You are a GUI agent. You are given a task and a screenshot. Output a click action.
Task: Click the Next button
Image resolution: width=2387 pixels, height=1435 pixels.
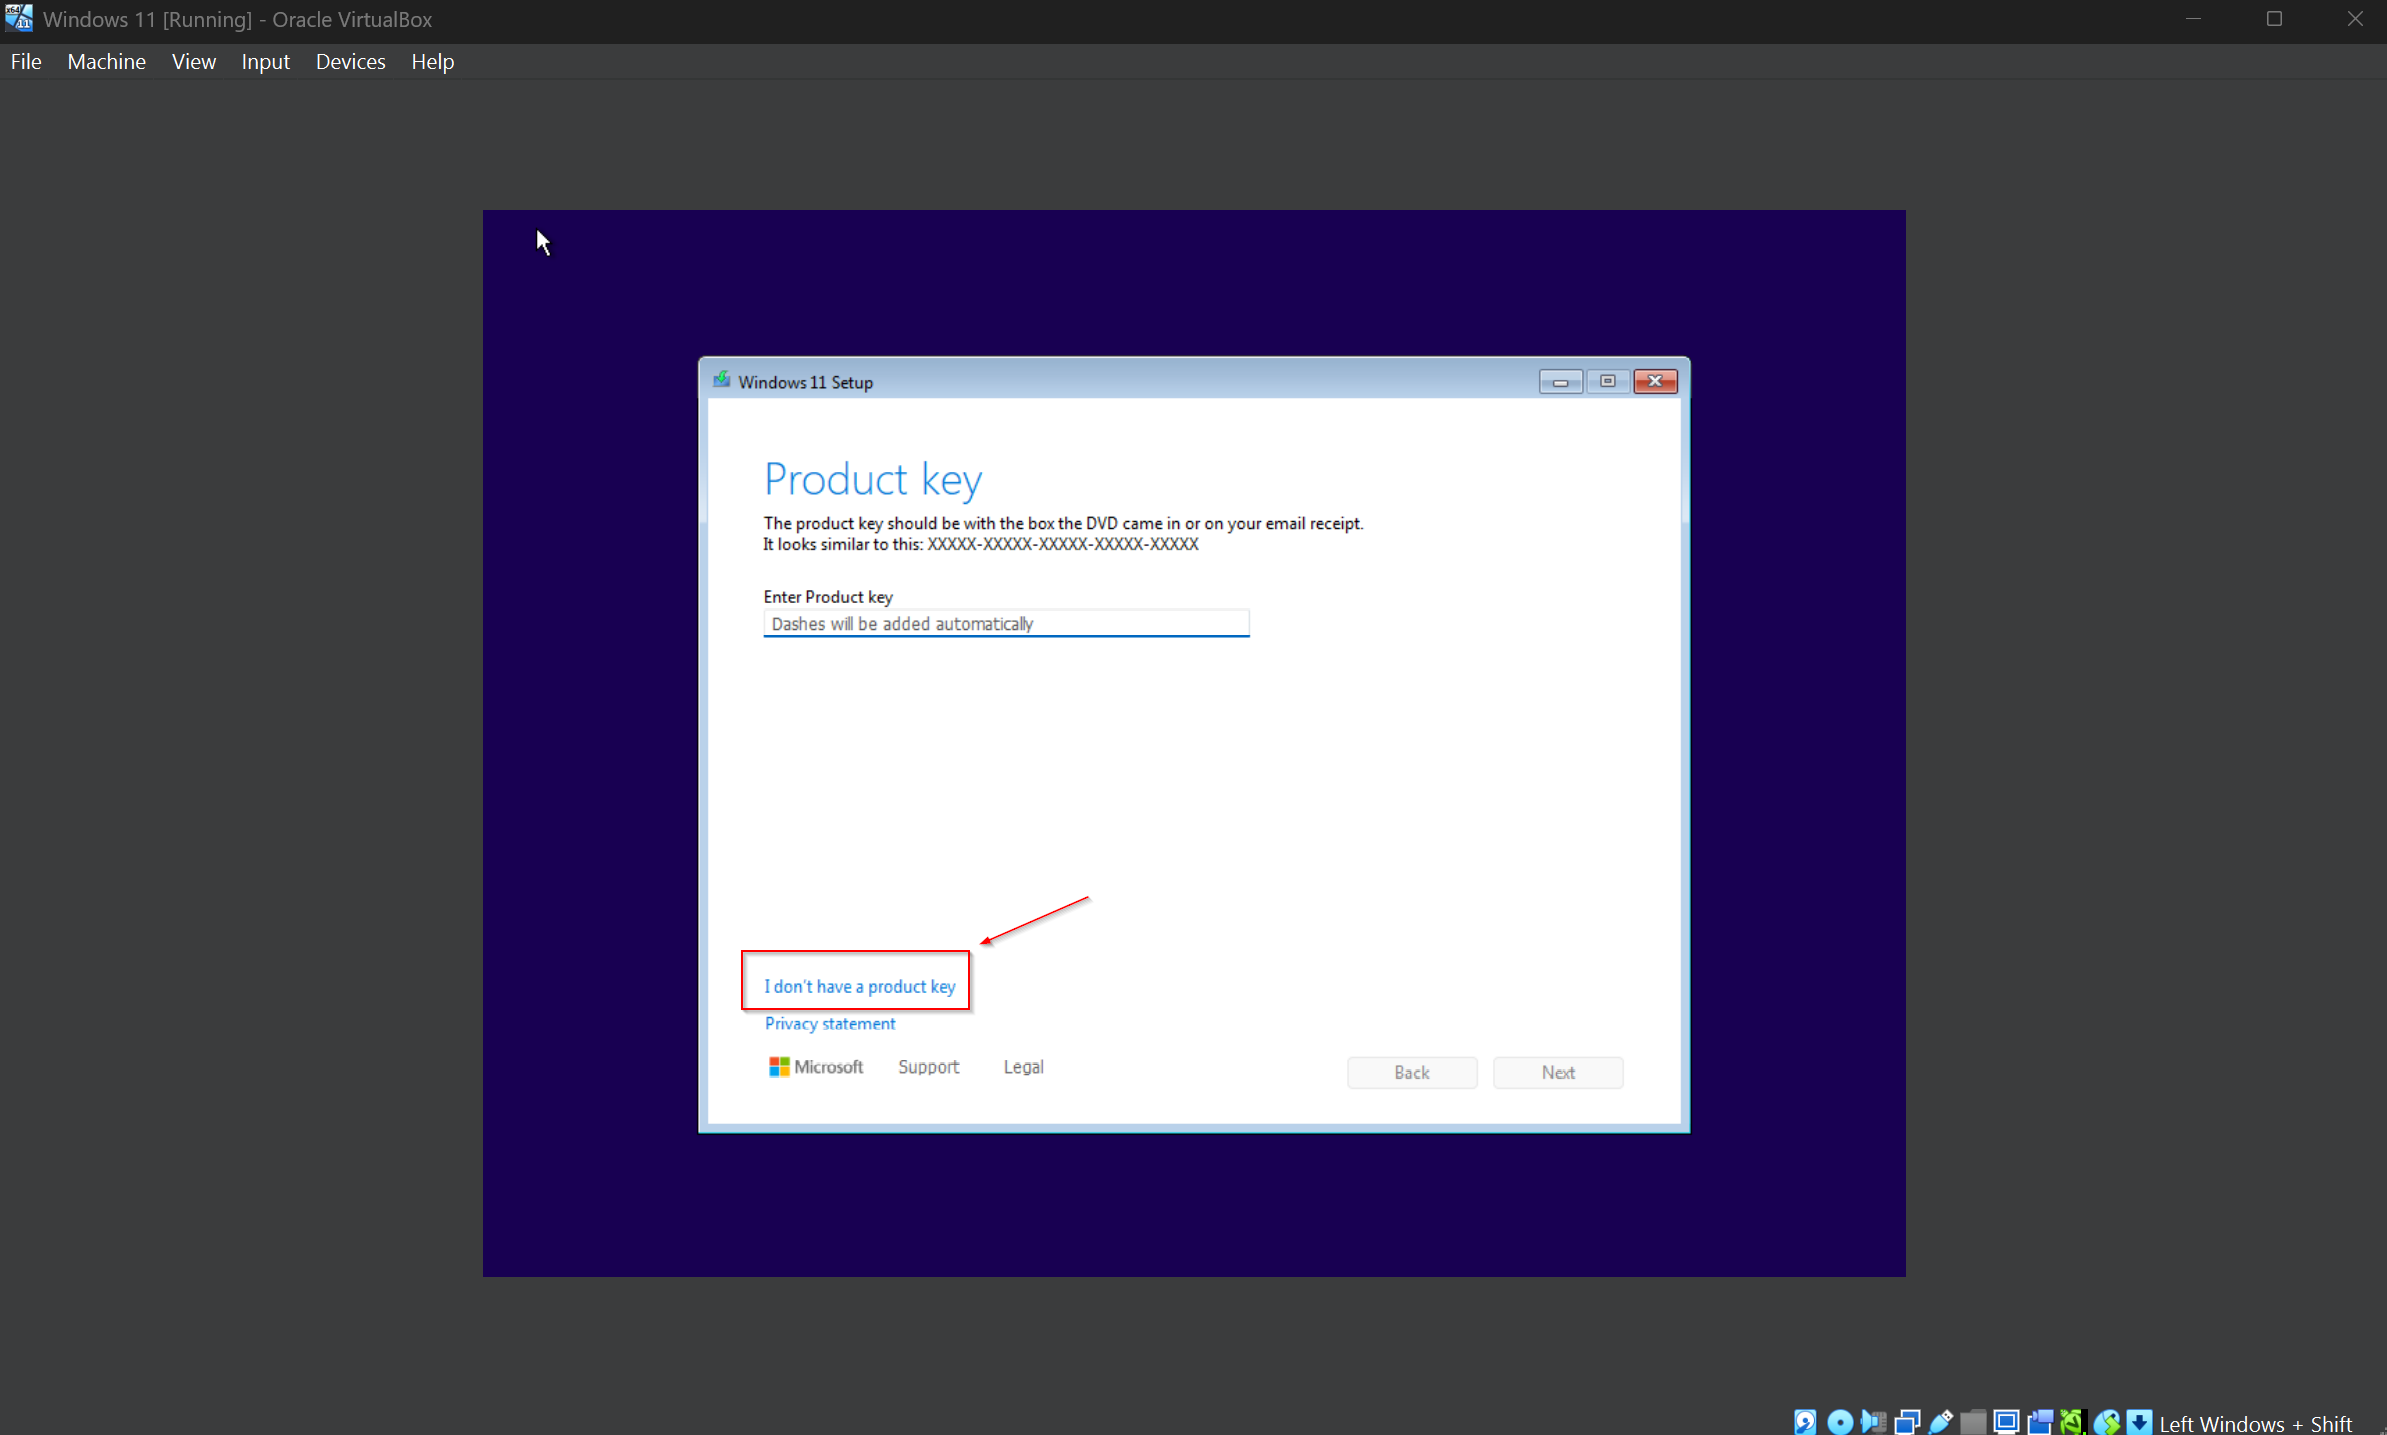1558,1072
